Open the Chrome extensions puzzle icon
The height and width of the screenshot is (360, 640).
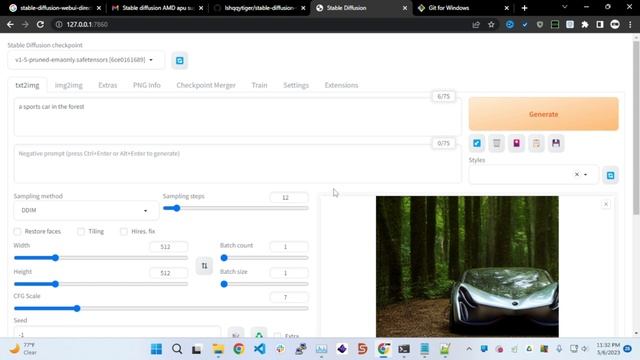pos(585,24)
